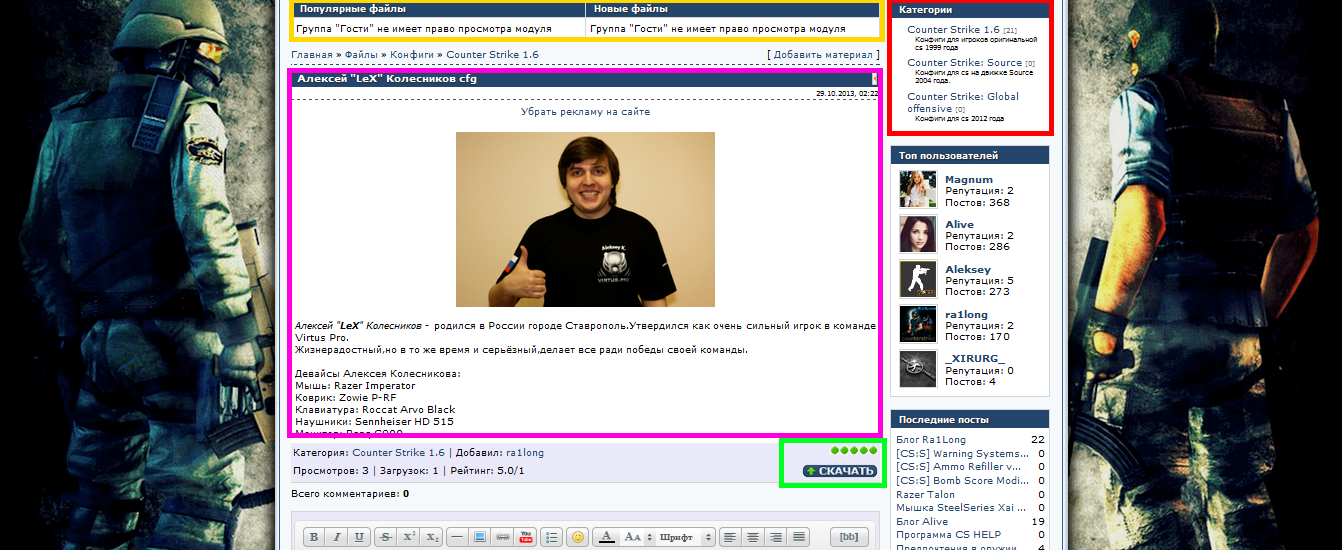Open Aleksey's user profile link
Image resolution: width=1342 pixels, height=550 pixels.
click(968, 270)
